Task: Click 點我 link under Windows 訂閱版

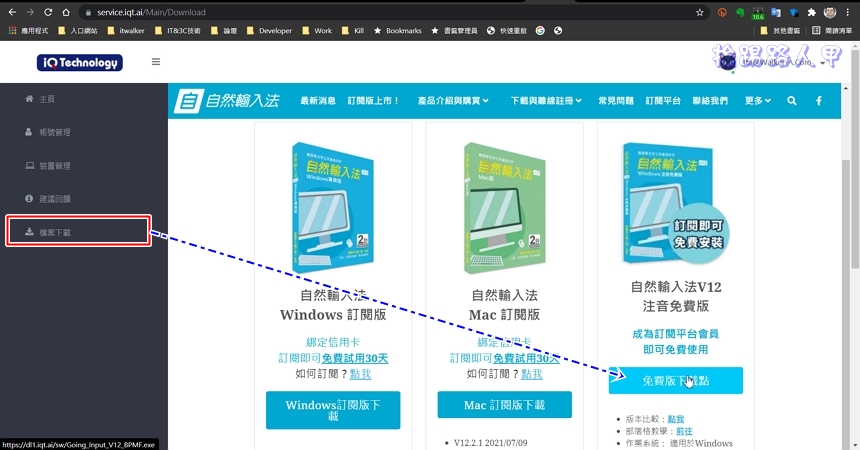Action: click(360, 374)
